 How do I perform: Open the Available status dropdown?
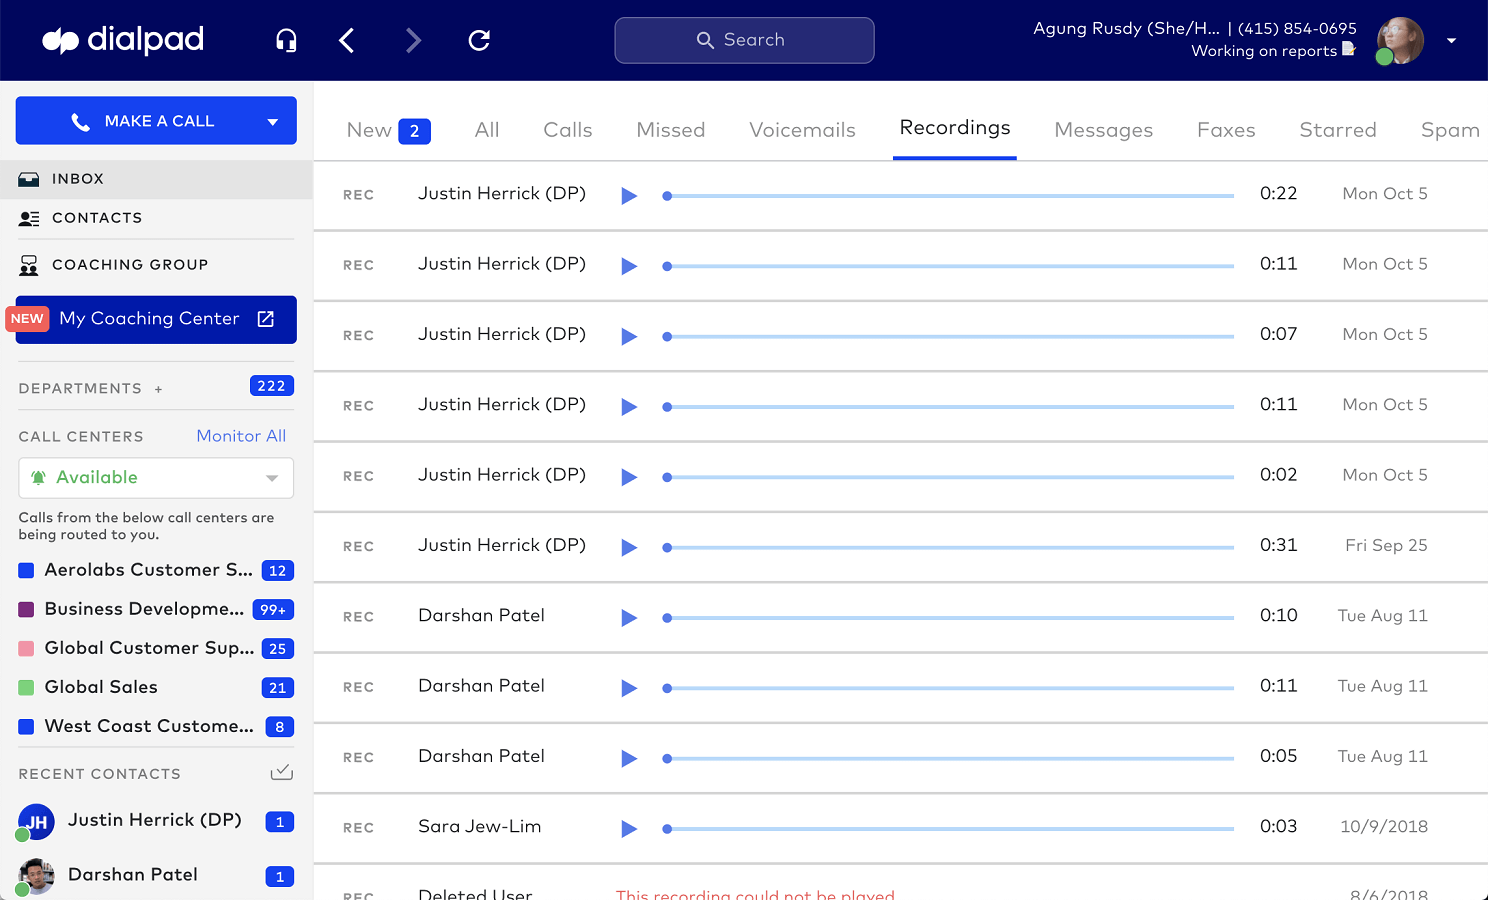tap(156, 478)
